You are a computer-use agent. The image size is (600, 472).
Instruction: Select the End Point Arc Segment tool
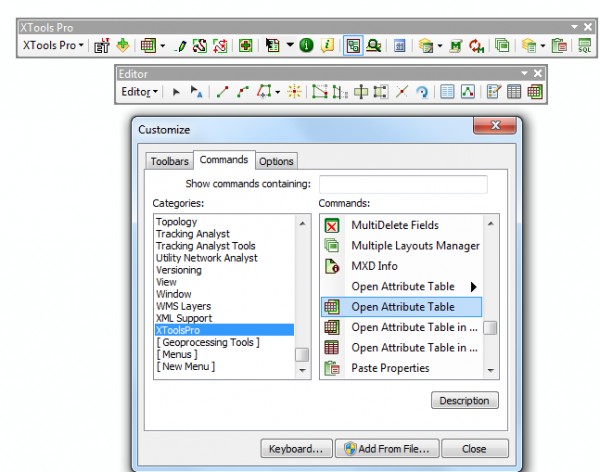coord(243,92)
